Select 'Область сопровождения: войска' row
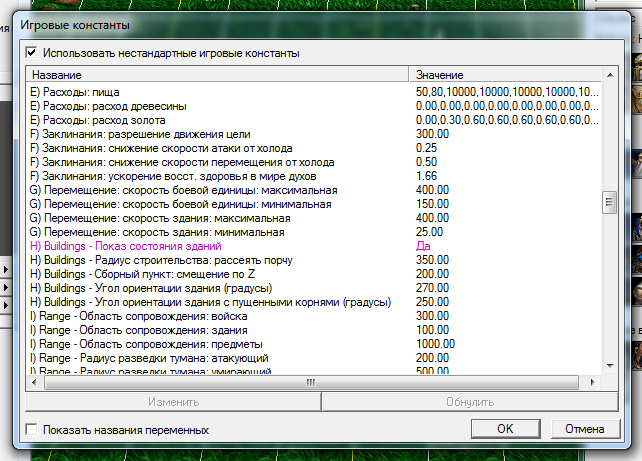Viewport: 642px width, 461px height. click(x=314, y=316)
